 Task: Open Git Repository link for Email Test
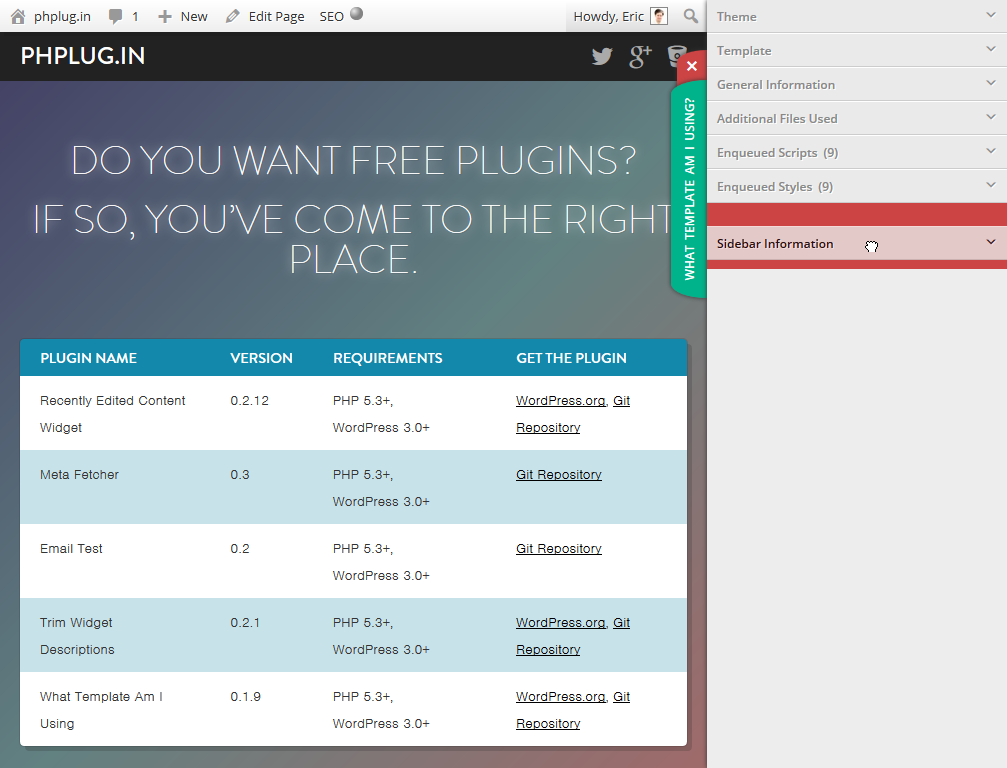[x=559, y=548]
